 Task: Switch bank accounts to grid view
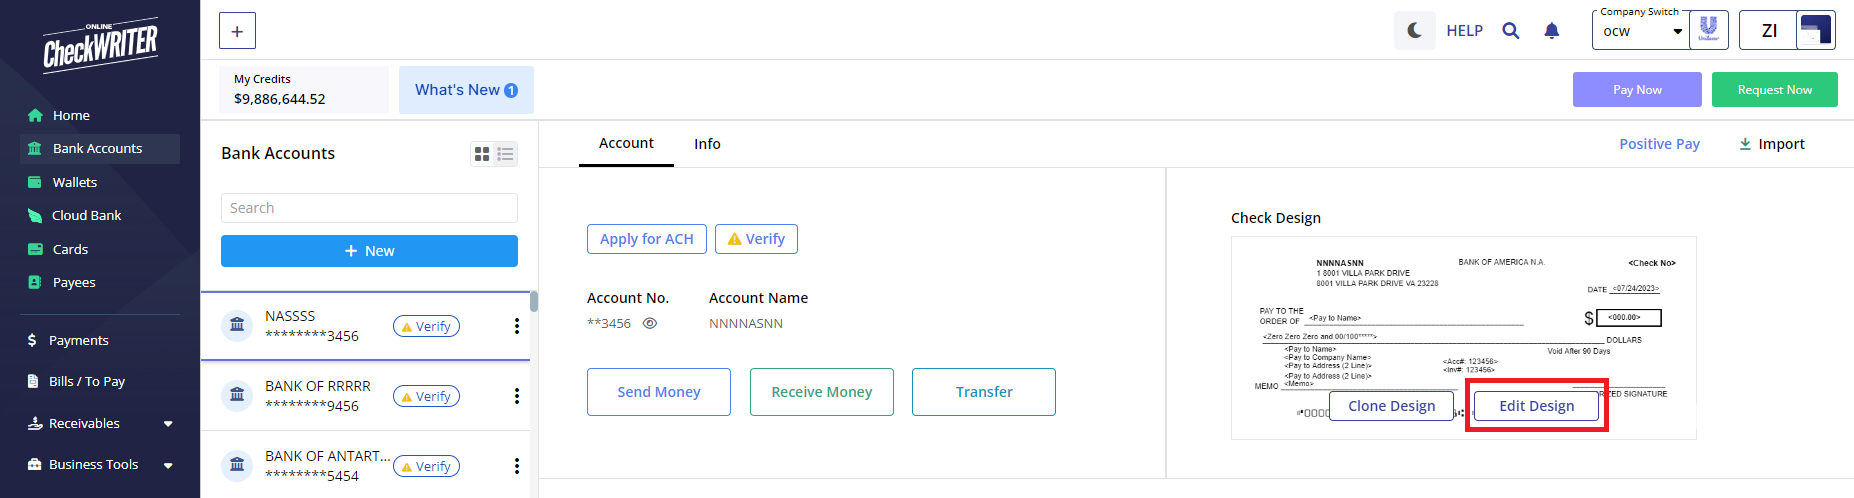482,154
